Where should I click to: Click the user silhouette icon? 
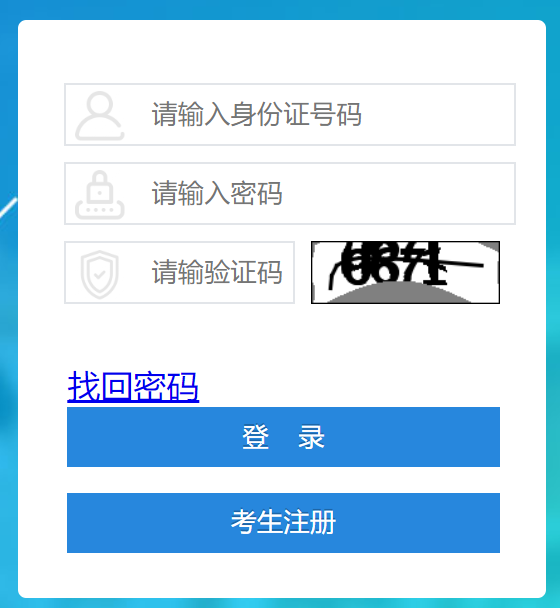pyautogui.click(x=100, y=116)
